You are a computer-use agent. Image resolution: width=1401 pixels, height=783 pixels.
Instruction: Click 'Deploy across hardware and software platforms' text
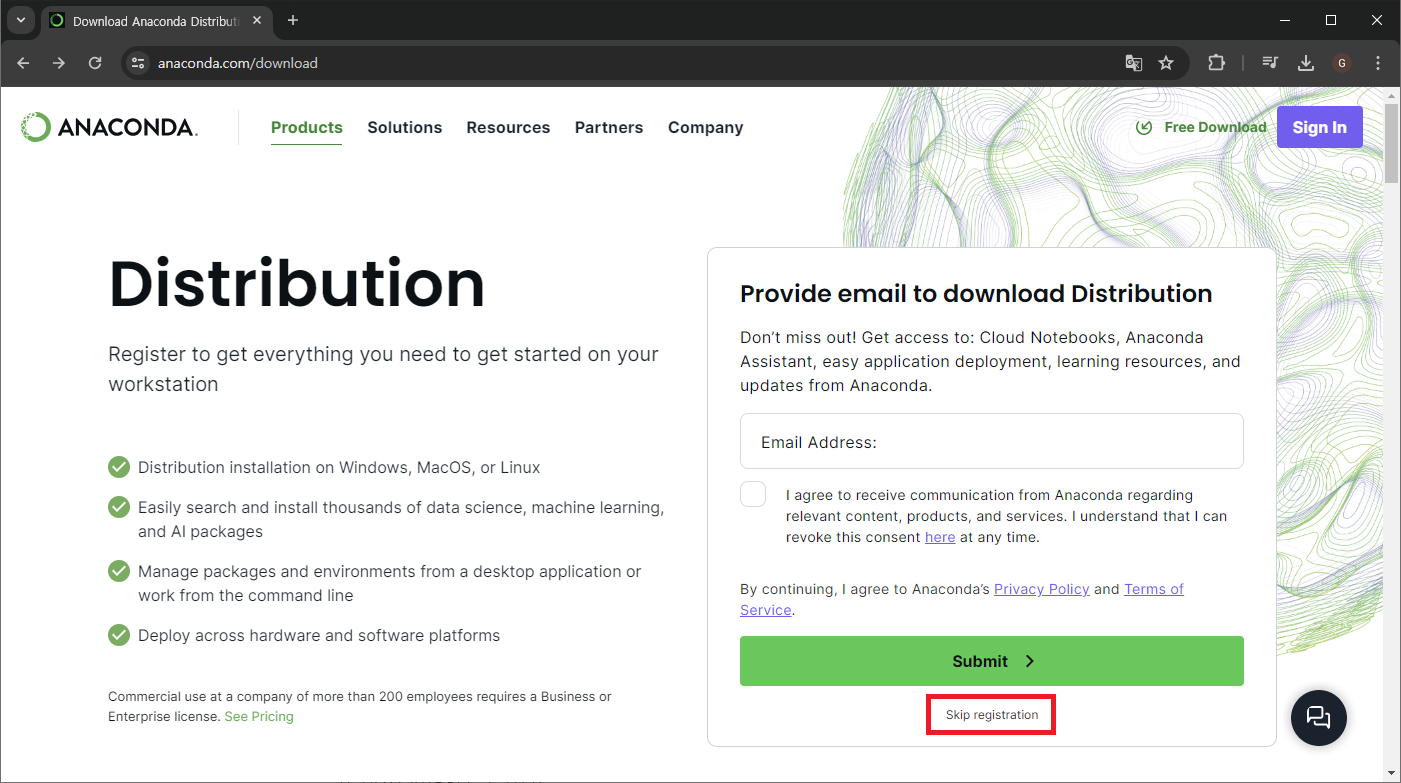[319, 636]
